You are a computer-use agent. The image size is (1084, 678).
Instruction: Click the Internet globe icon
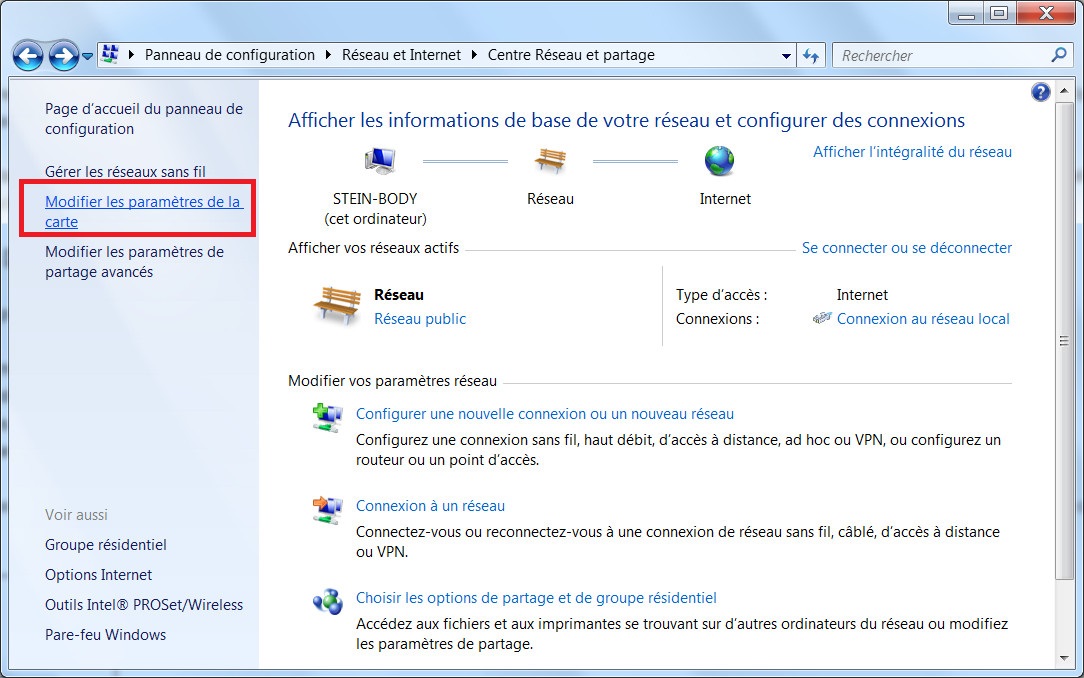pos(719,161)
